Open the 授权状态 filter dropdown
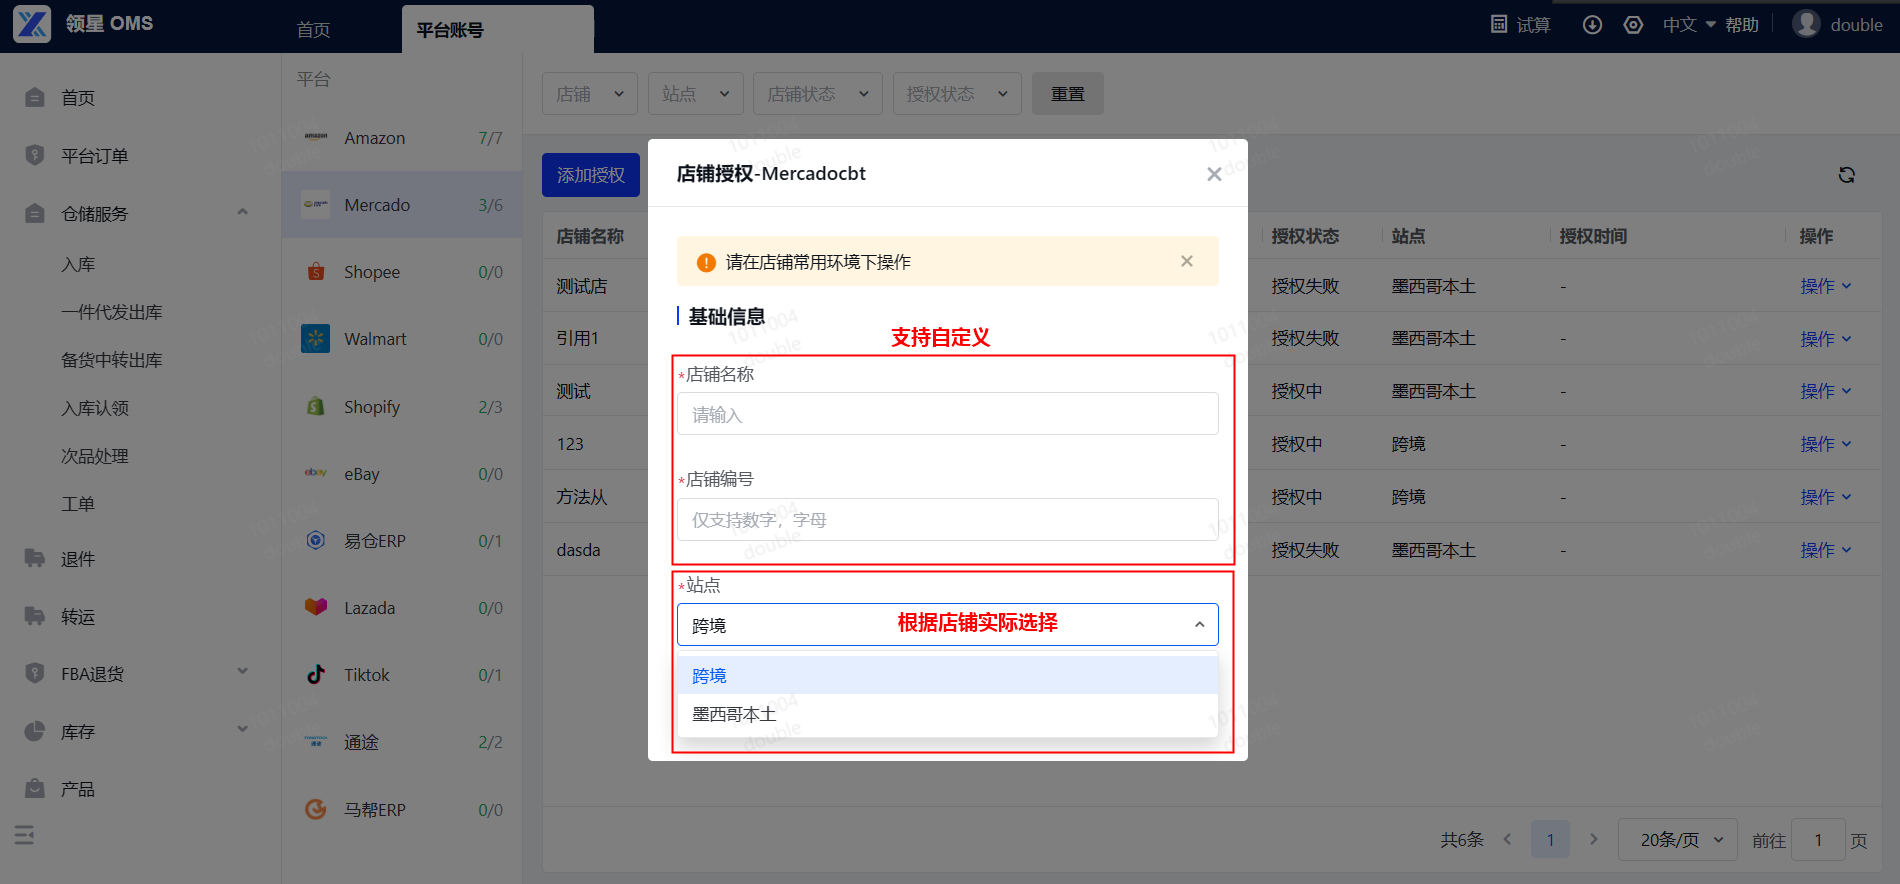The image size is (1900, 884). 957,94
